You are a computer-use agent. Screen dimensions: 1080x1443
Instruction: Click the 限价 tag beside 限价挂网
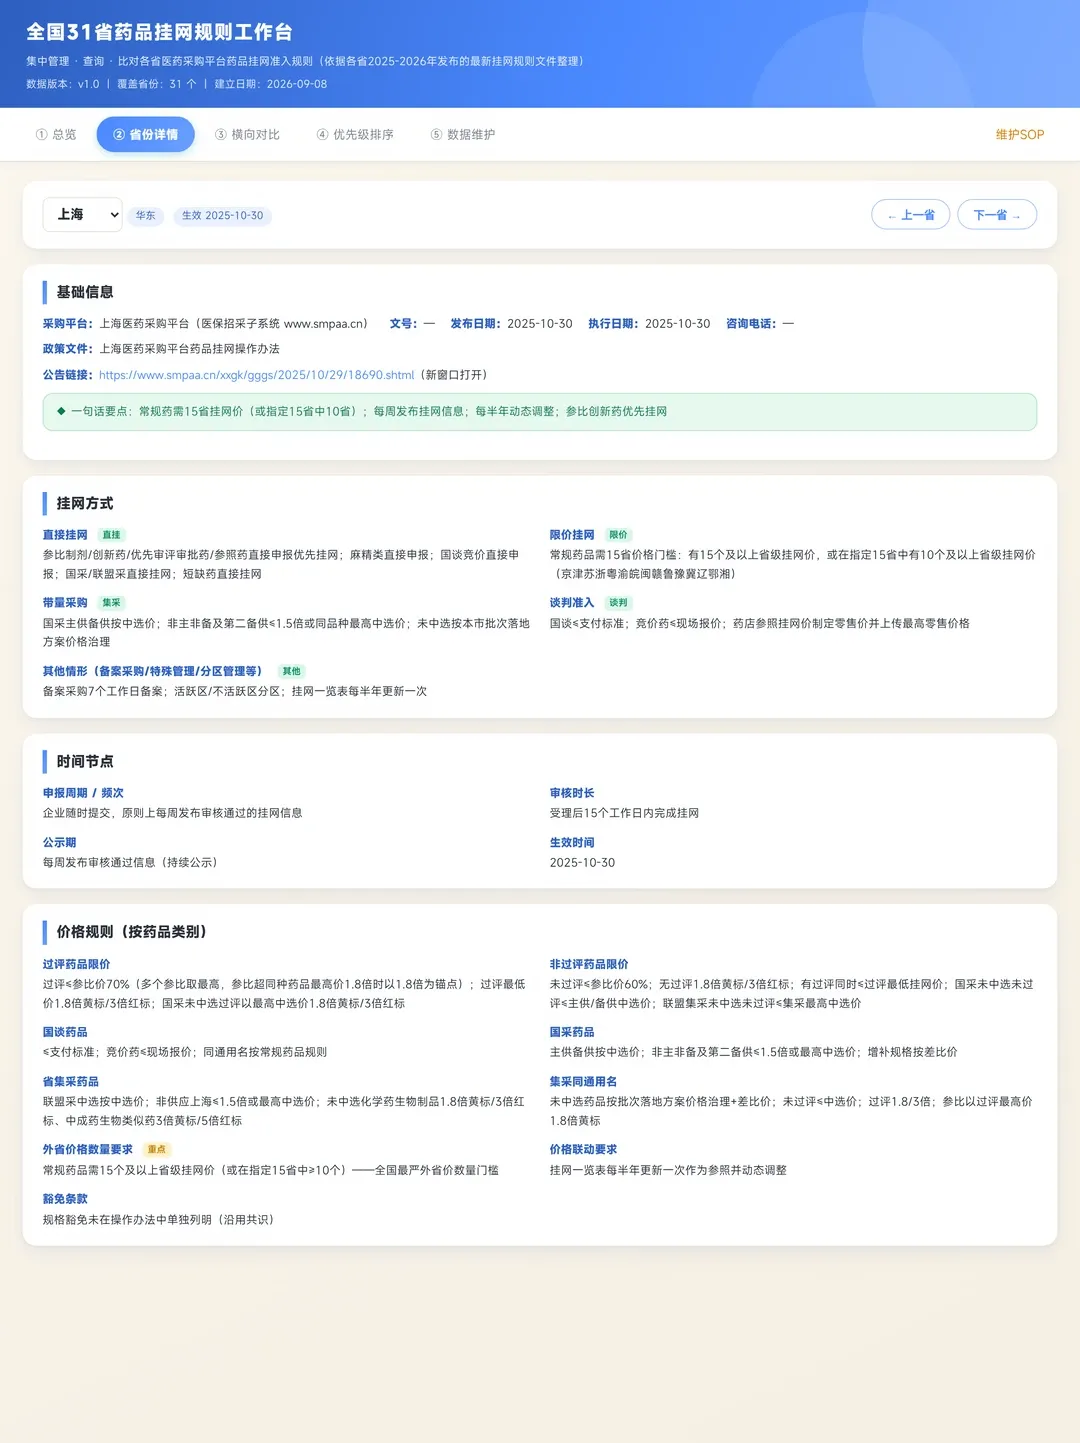[618, 535]
